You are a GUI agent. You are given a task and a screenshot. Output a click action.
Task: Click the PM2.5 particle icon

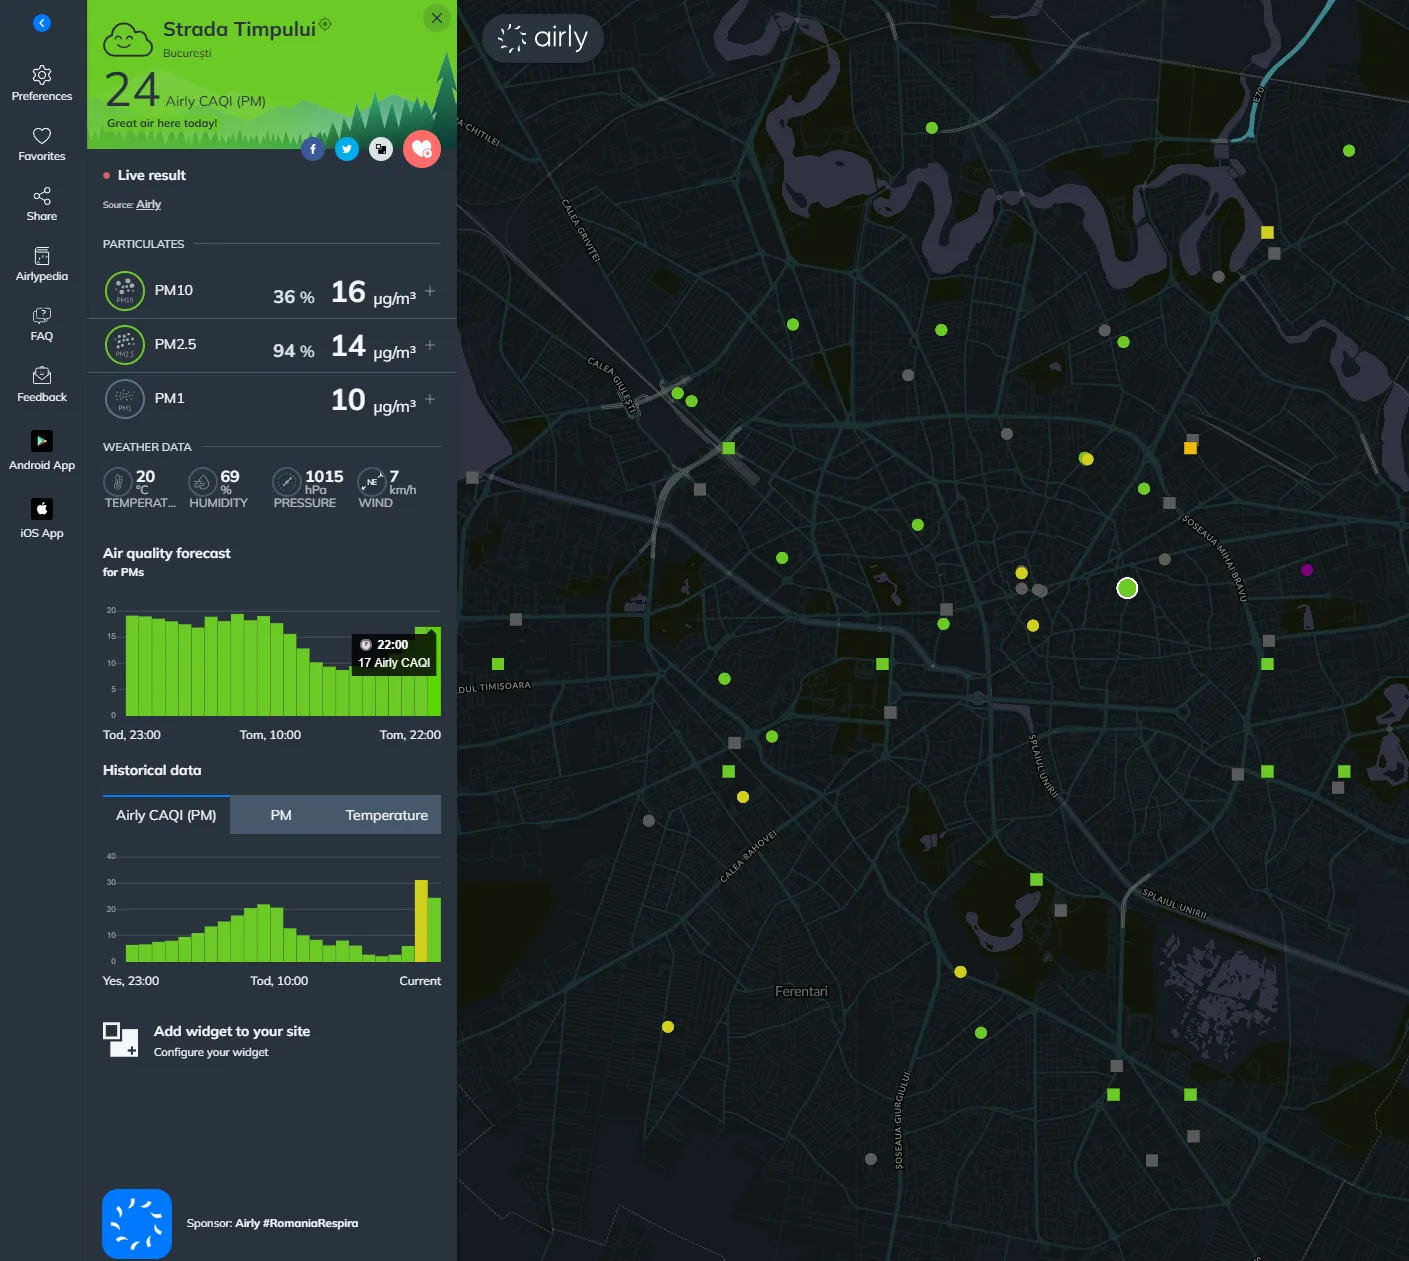coord(125,345)
